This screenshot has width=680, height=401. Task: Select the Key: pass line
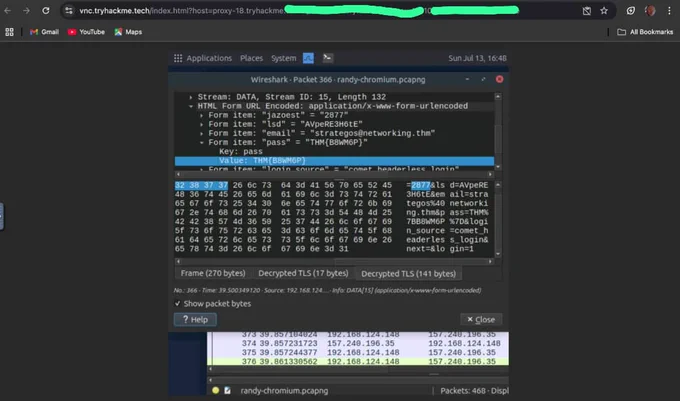tap(241, 152)
